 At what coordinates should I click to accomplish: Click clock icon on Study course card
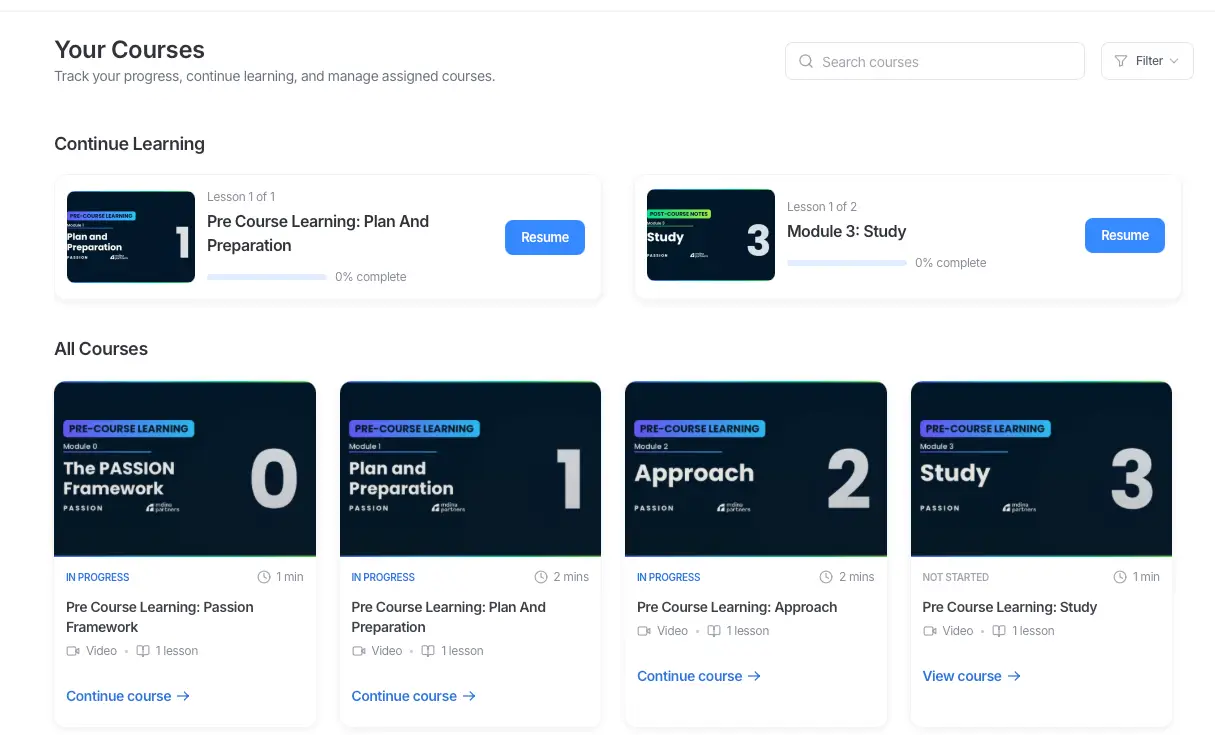pyautogui.click(x=1120, y=577)
